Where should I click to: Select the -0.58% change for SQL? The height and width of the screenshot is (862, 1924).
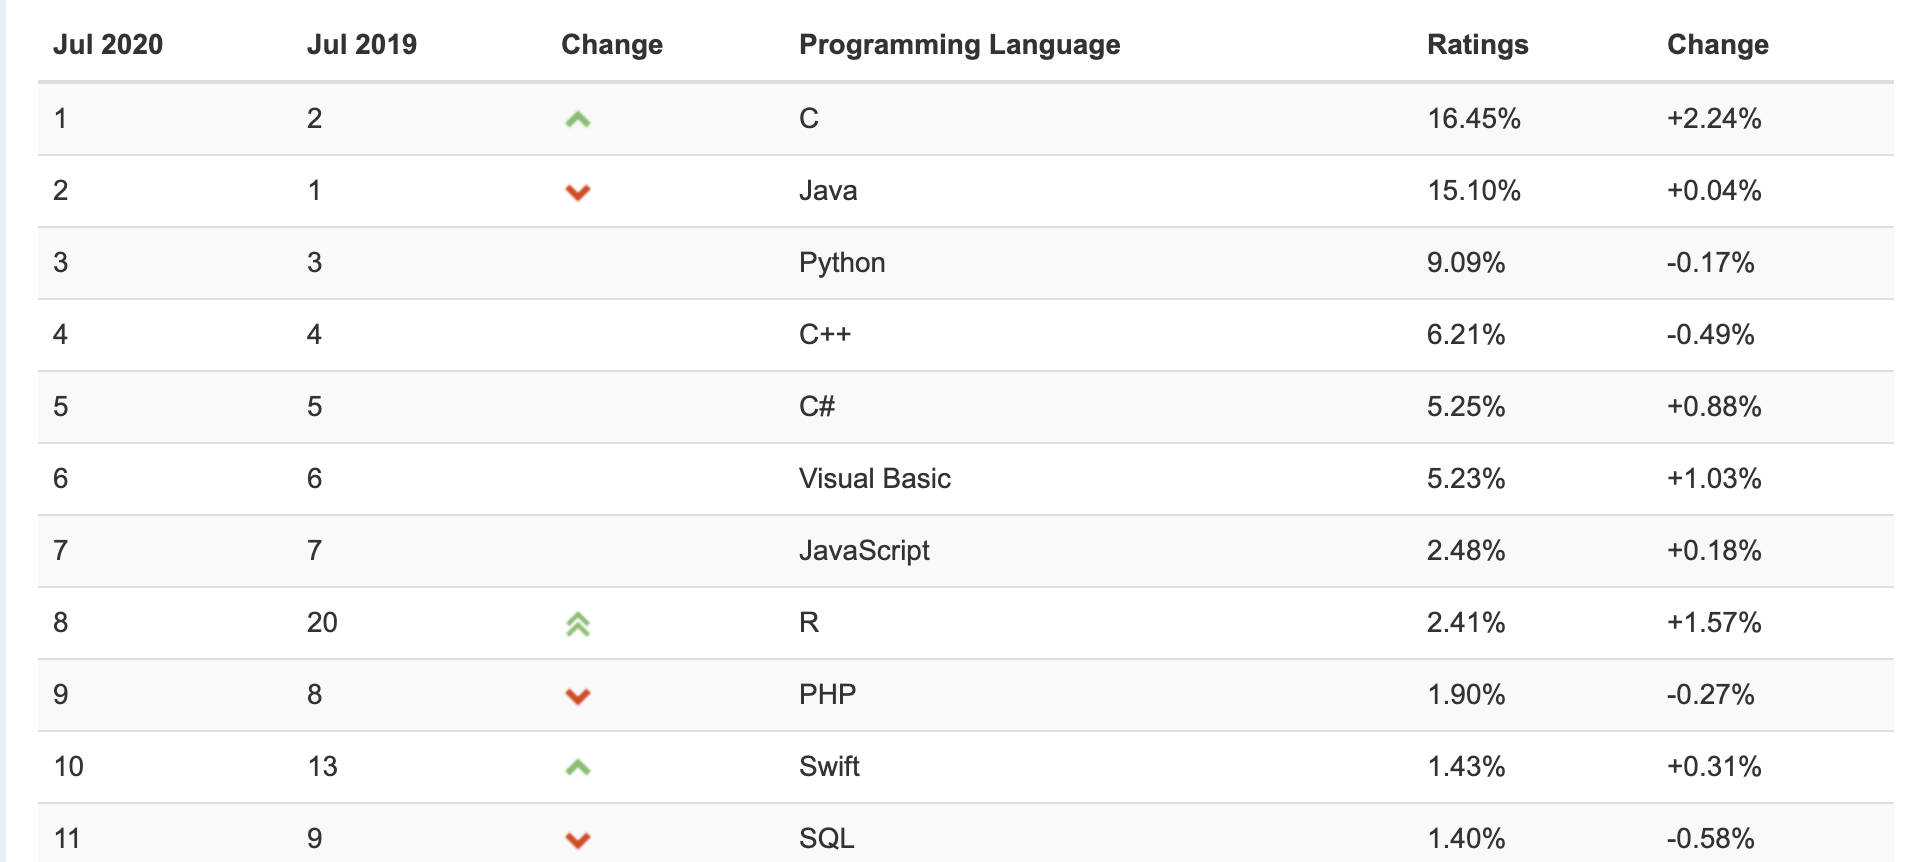coord(1710,839)
